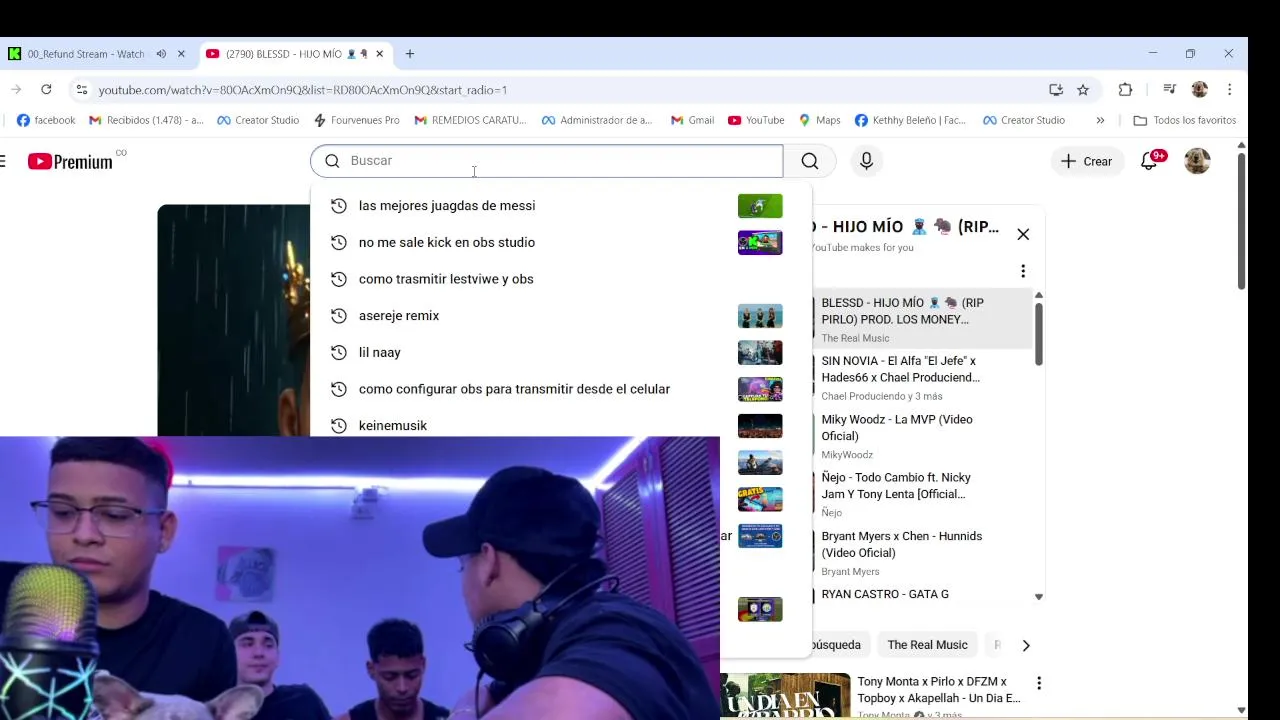The image size is (1280, 720).
Task: Open playlist three-dot options menu
Action: click(1023, 271)
